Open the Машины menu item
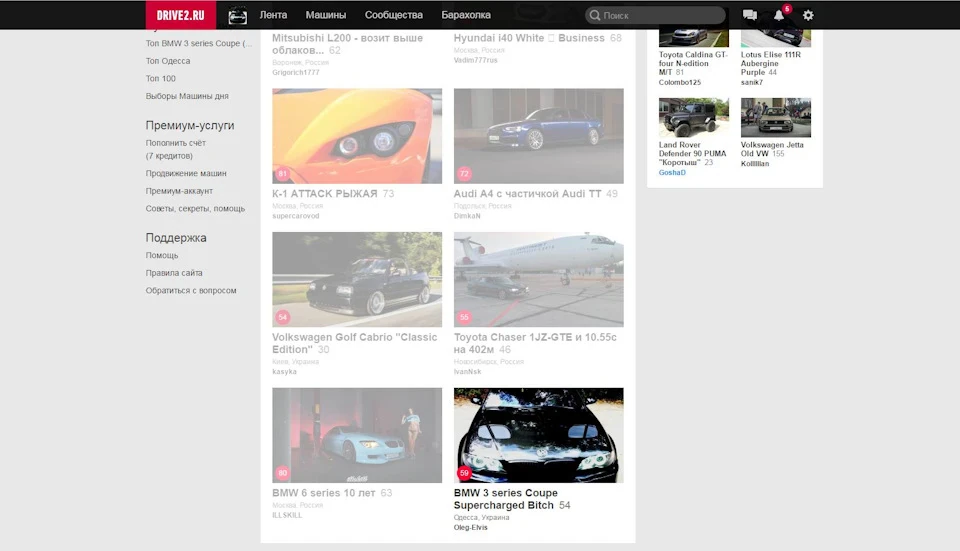960x551 pixels. [x=326, y=15]
